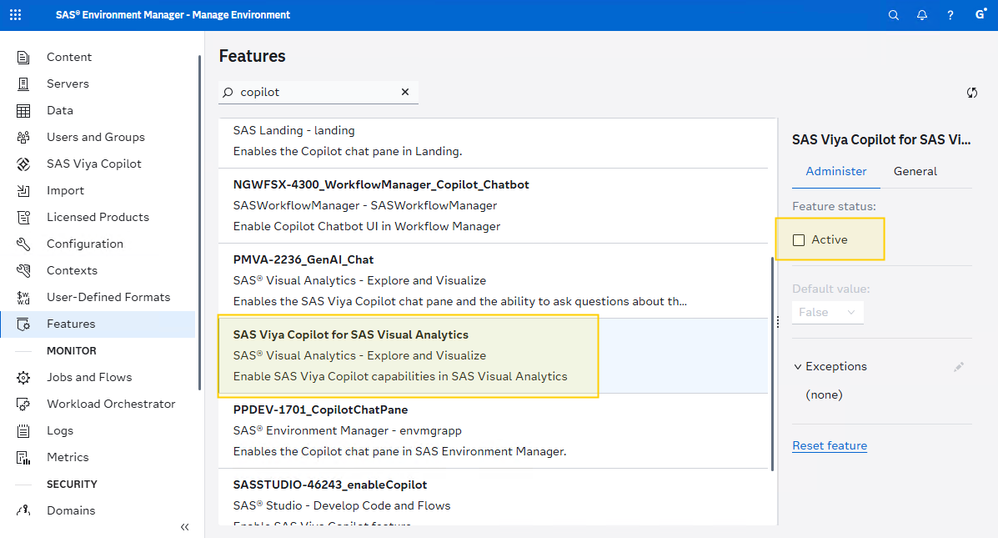This screenshot has width=998, height=538.
Task: Click the panel splitter handle dots
Action: (x=778, y=322)
